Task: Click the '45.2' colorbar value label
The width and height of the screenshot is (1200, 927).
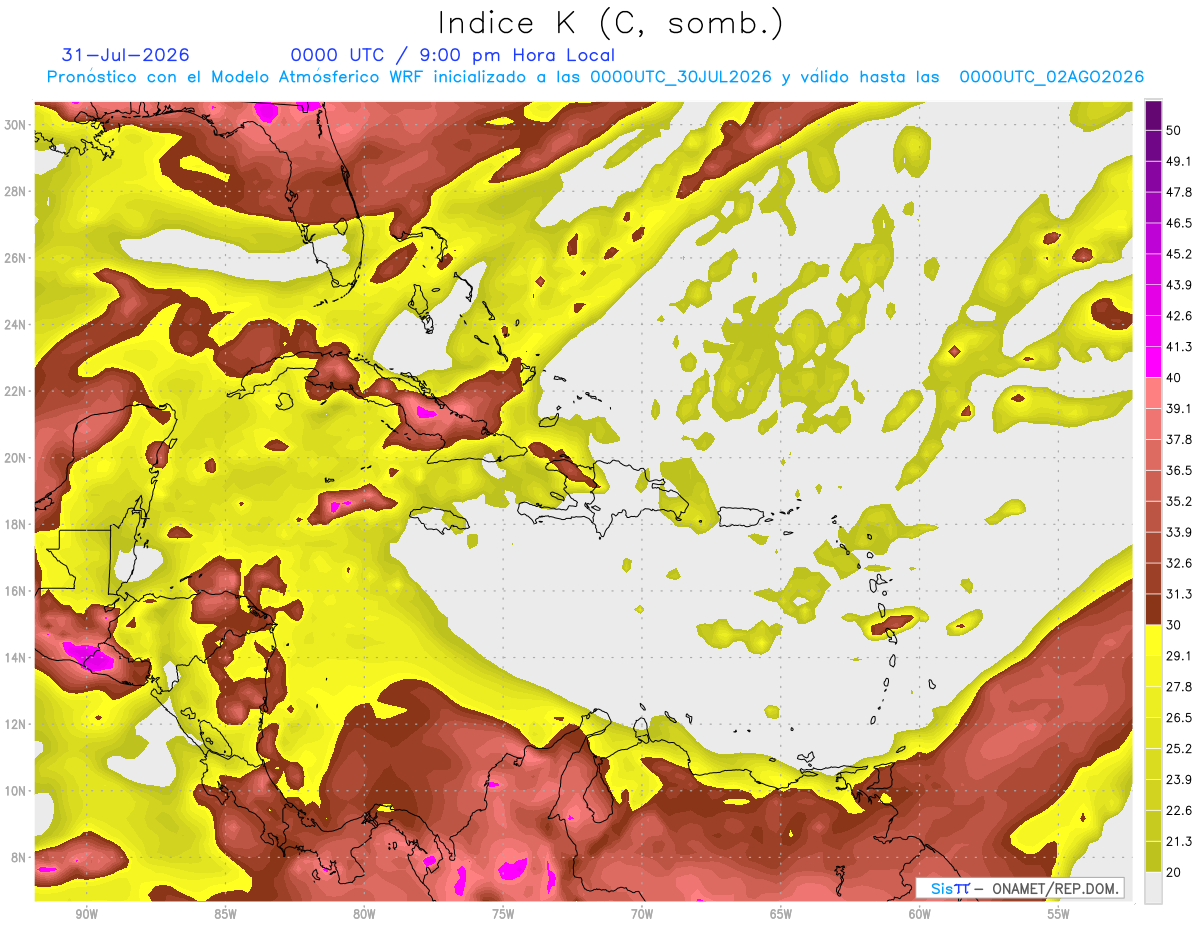Action: 1179,254
